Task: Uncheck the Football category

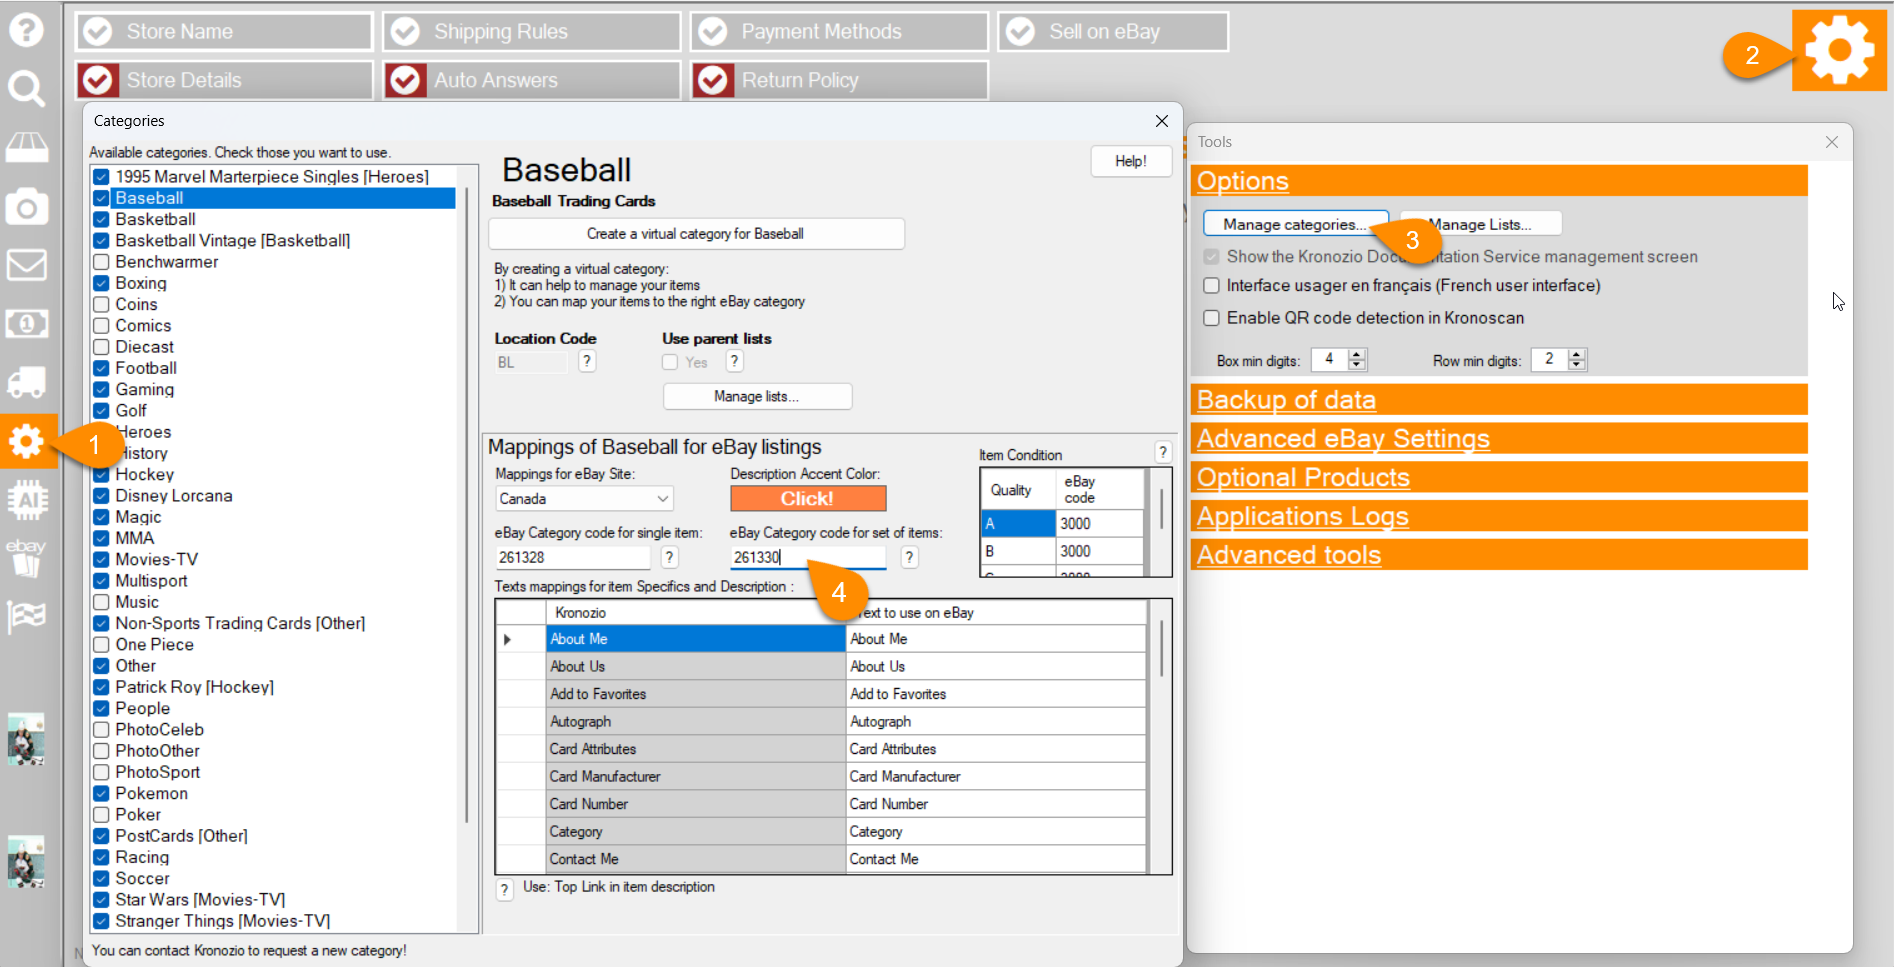Action: pyautogui.click(x=101, y=368)
